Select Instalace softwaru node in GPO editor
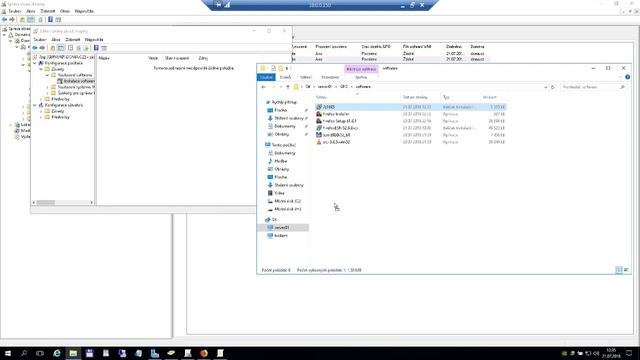 [x=79, y=81]
